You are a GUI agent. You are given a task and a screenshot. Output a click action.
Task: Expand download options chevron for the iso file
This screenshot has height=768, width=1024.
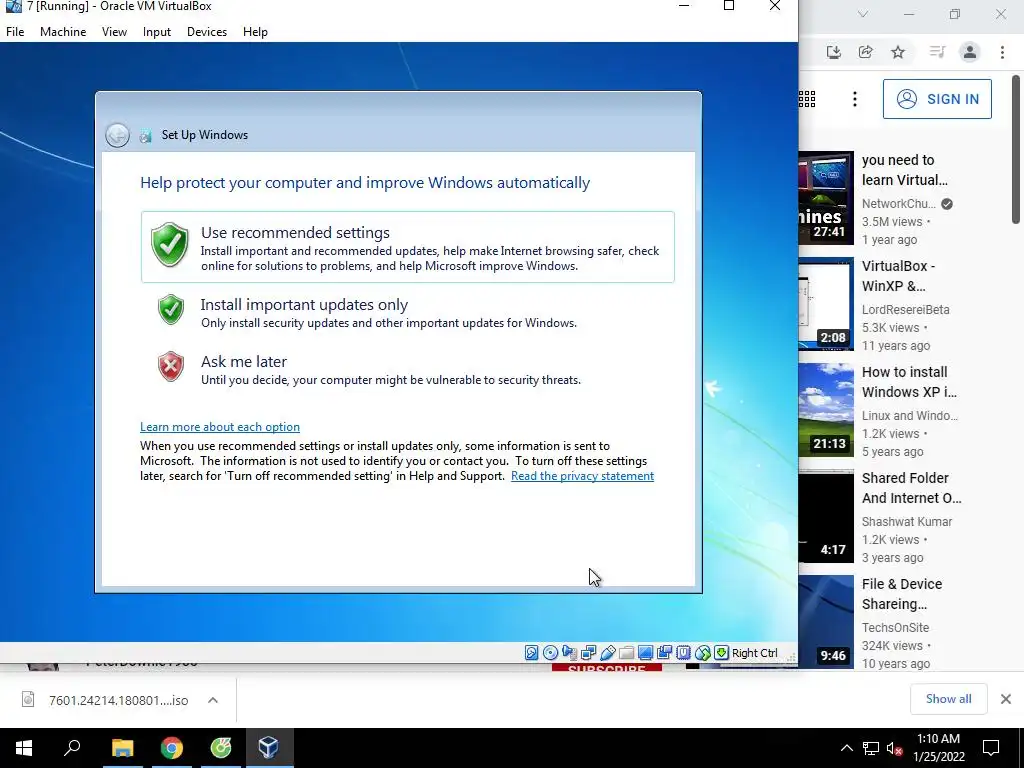(x=213, y=700)
